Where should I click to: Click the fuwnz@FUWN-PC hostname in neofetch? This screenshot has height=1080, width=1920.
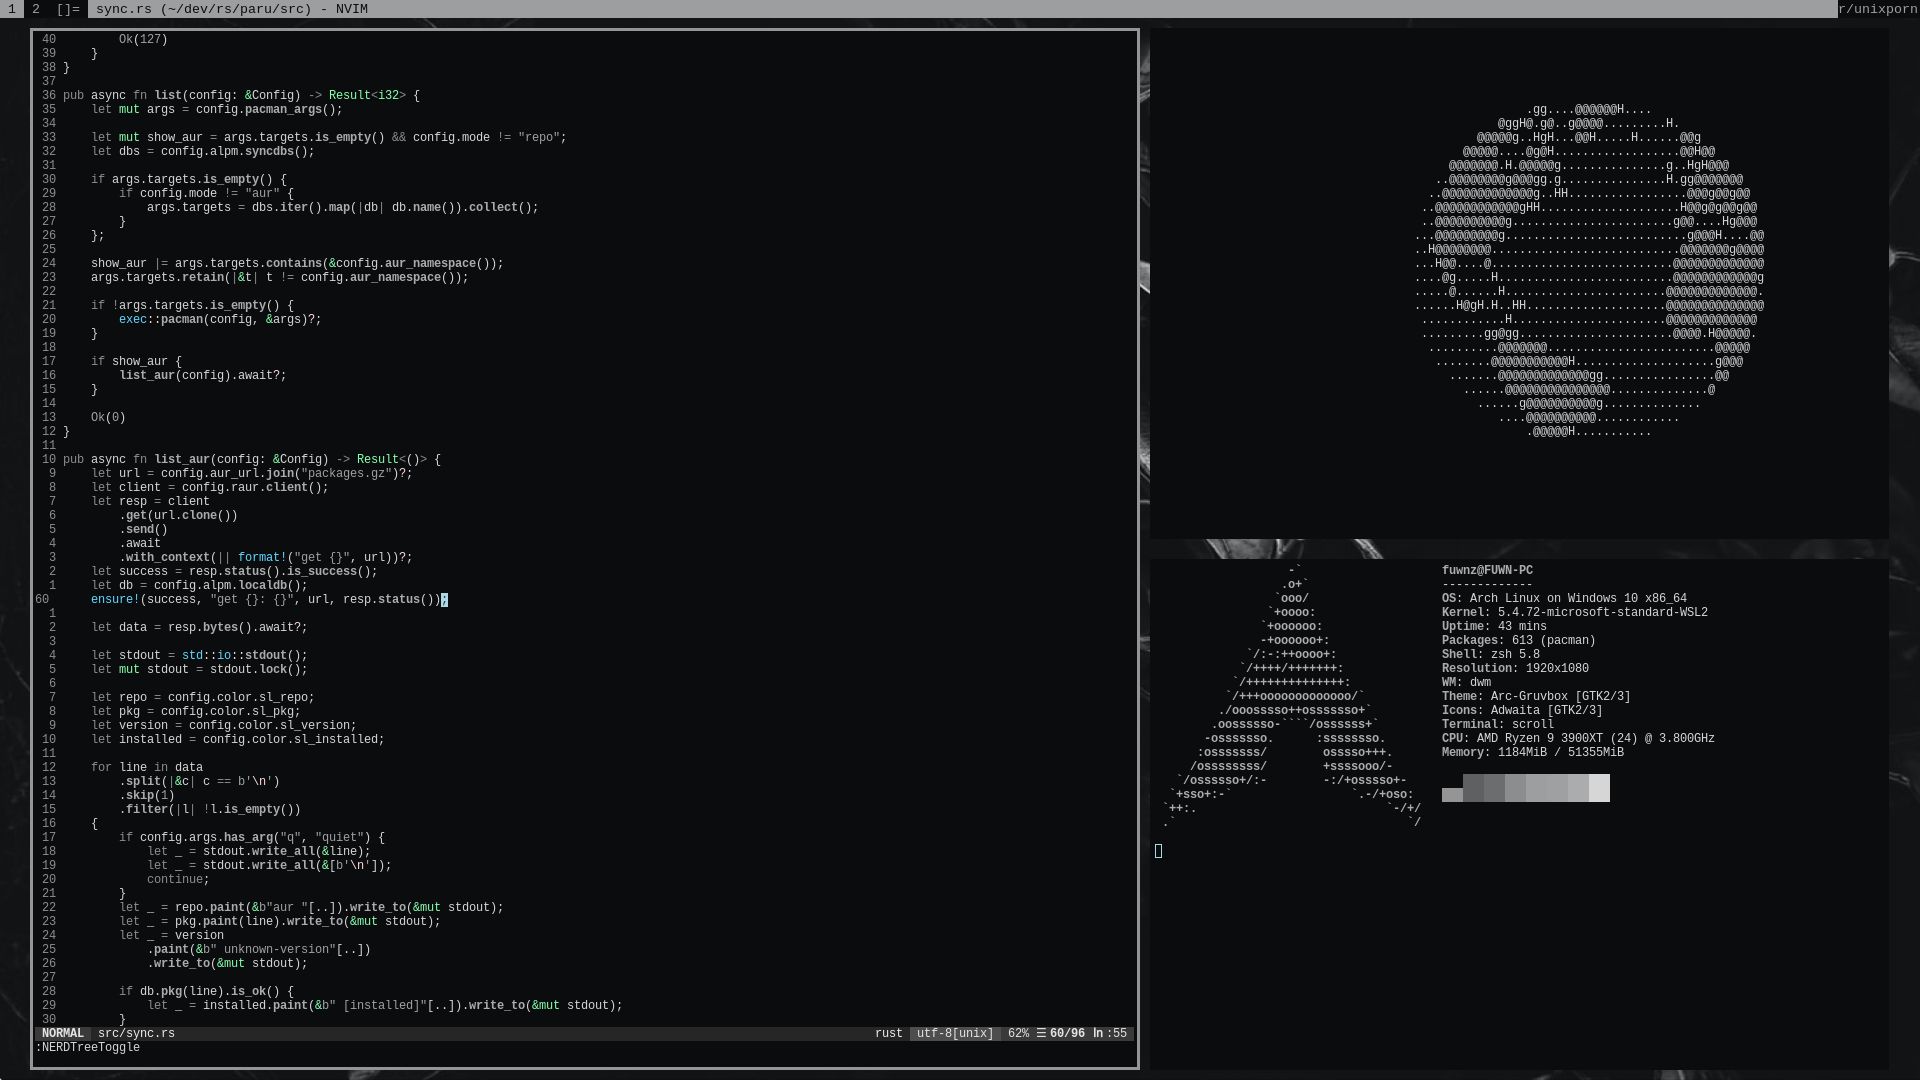1486,570
